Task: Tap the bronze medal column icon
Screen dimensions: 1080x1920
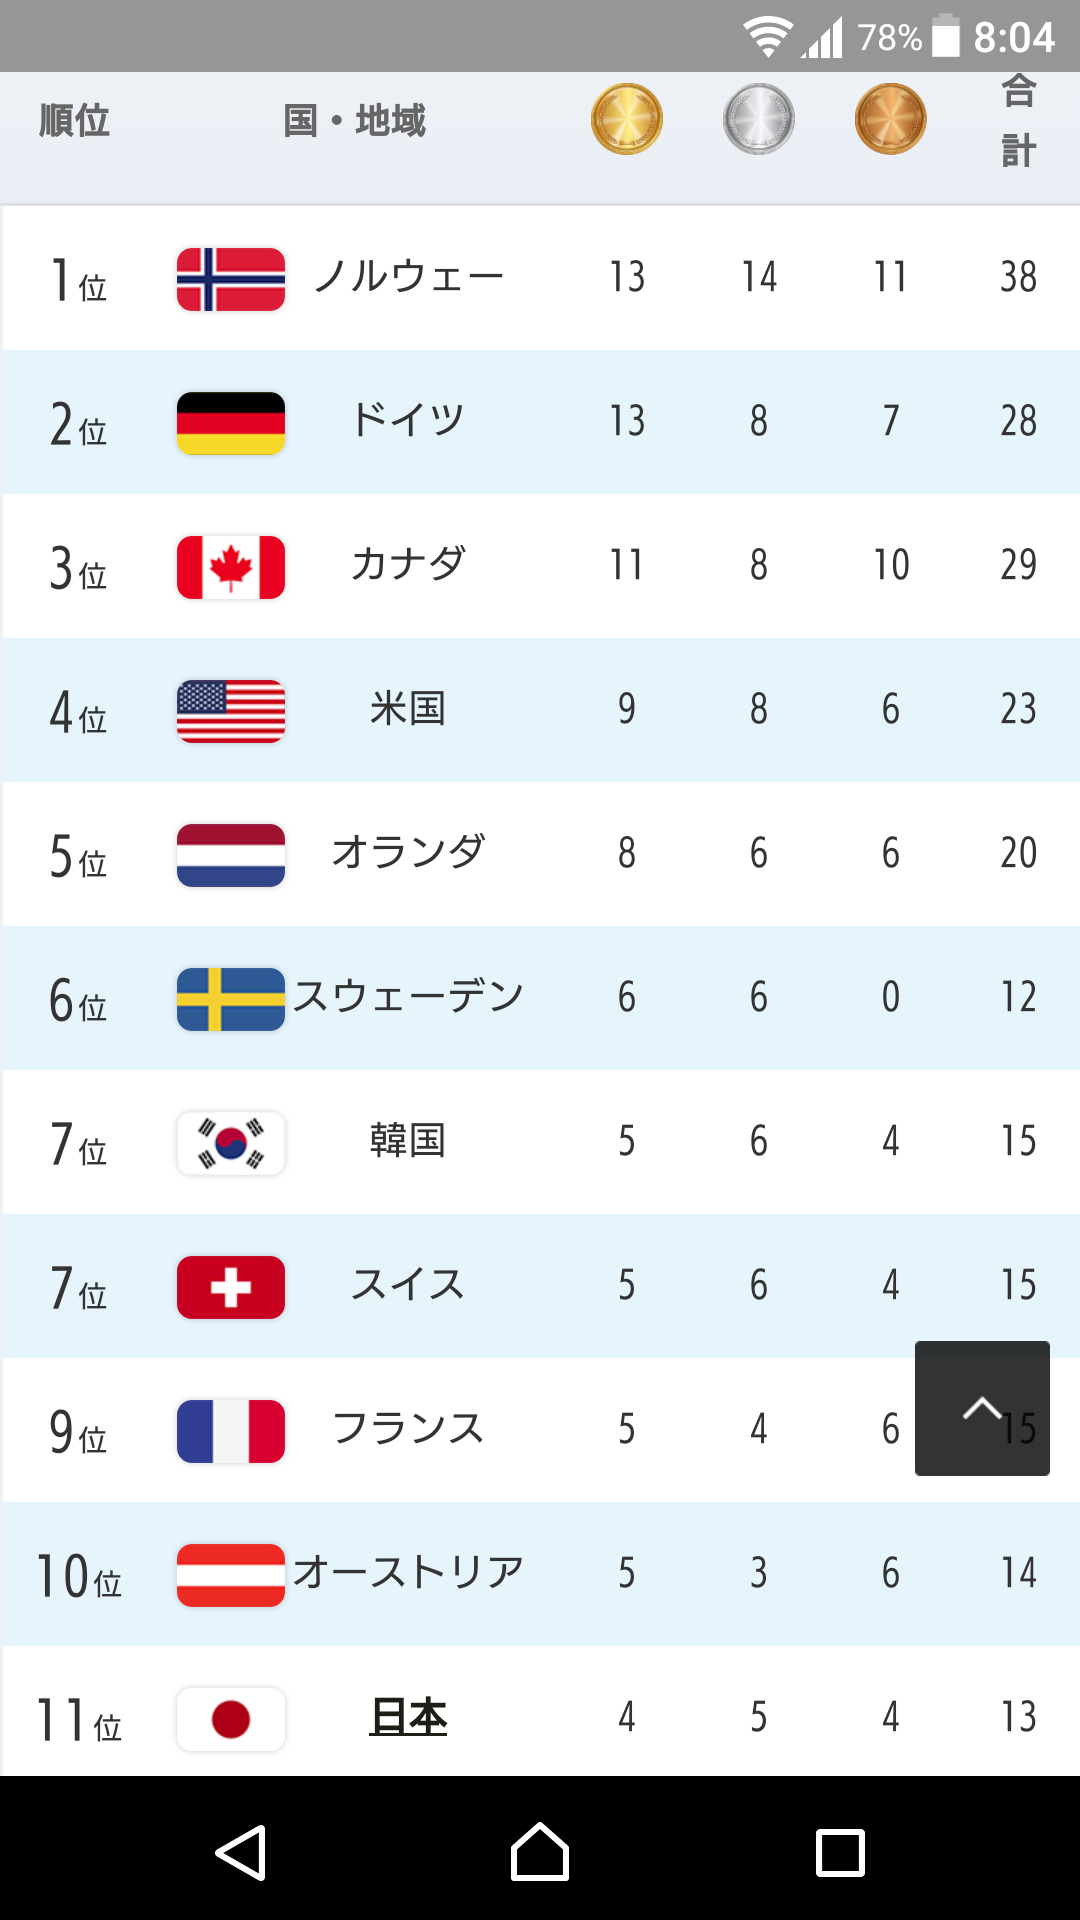Action: point(891,119)
